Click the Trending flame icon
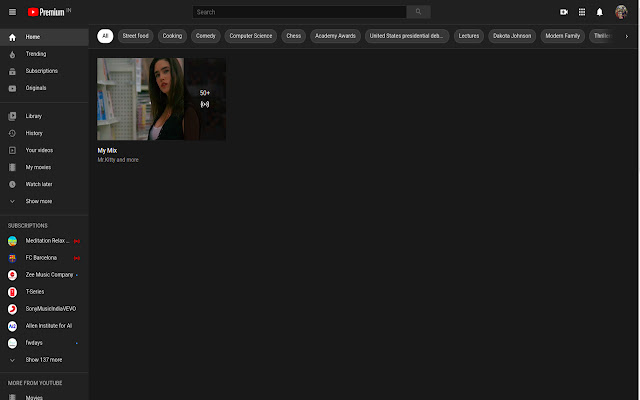Screen dimensions: 640x400 point(12,54)
